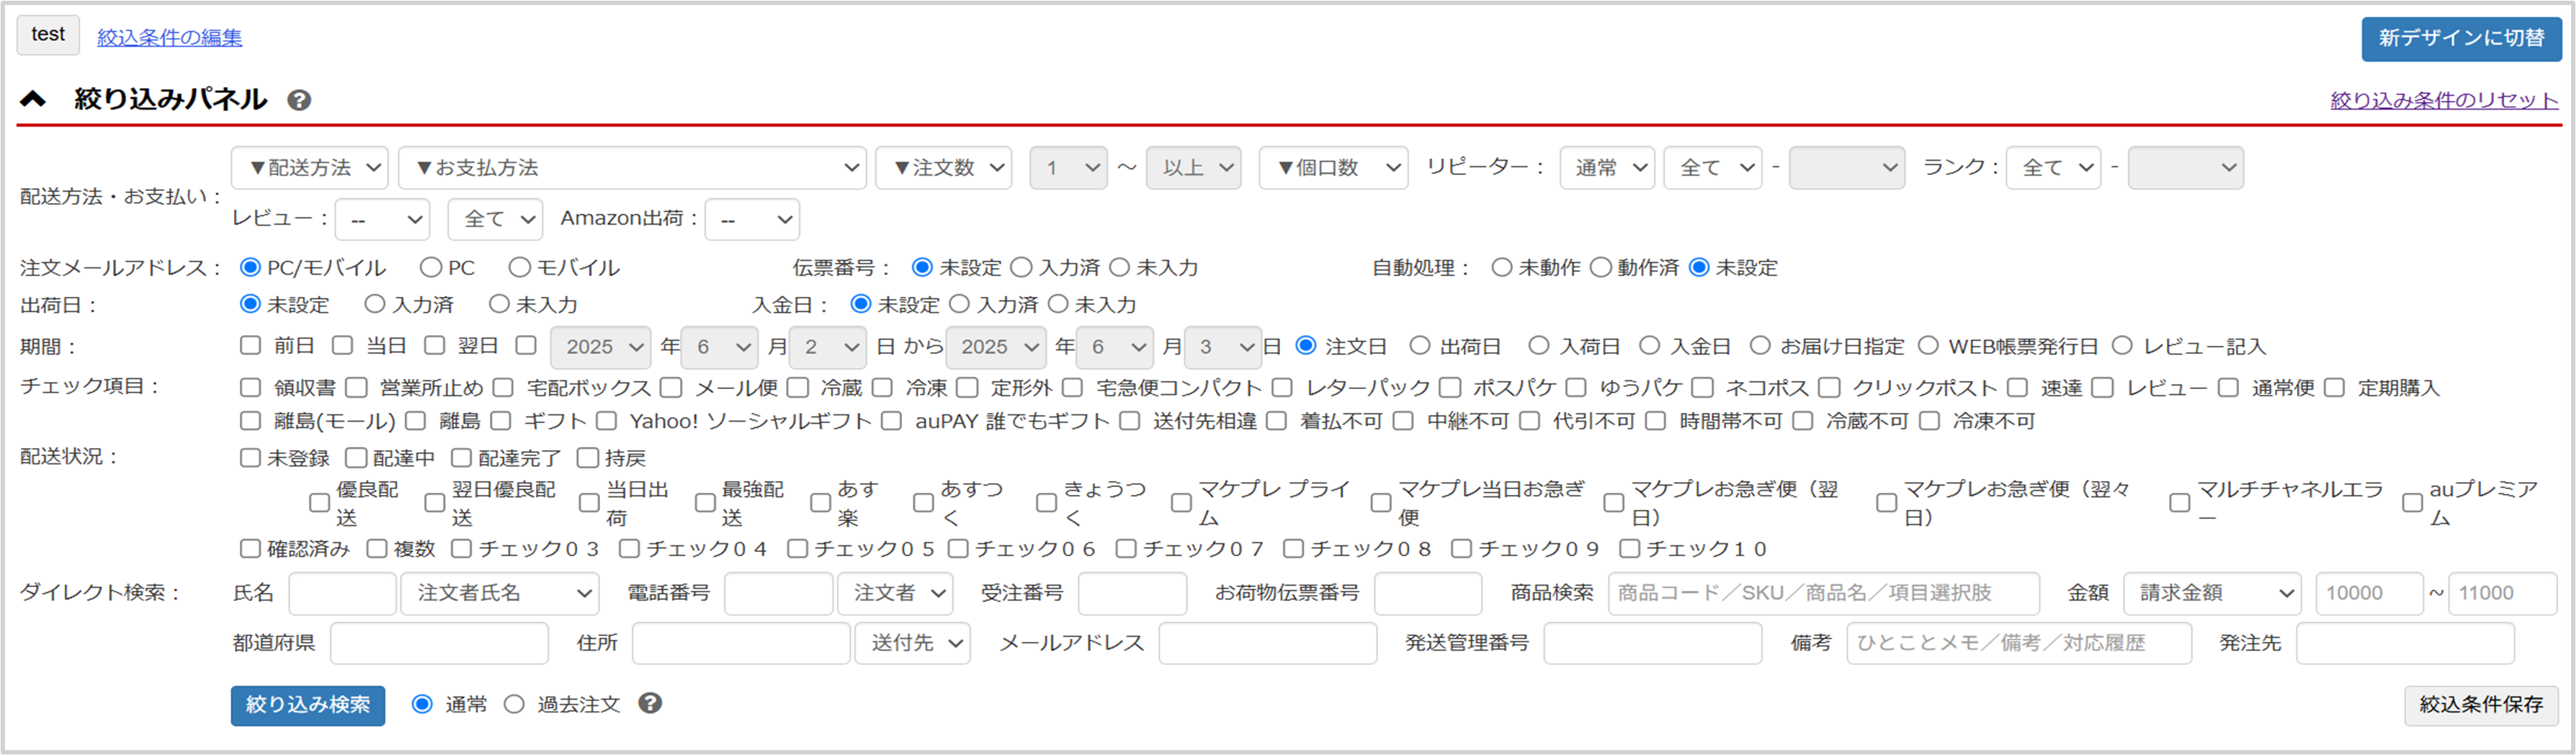The image size is (2576, 755).
Task: Select 入力済 radio for 伝票番号
Action: [1021, 268]
